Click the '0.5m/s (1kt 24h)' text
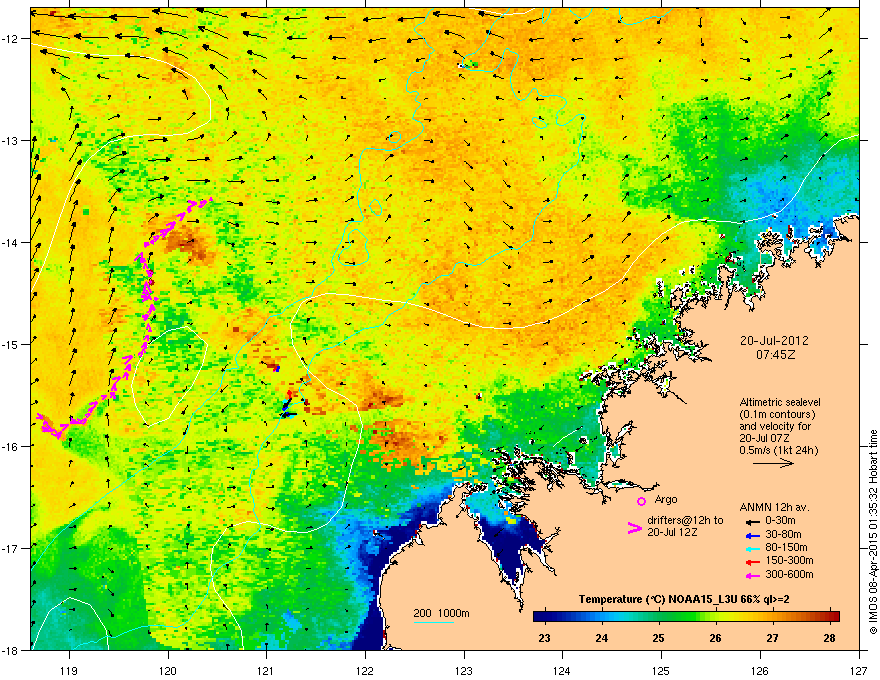 tap(778, 450)
